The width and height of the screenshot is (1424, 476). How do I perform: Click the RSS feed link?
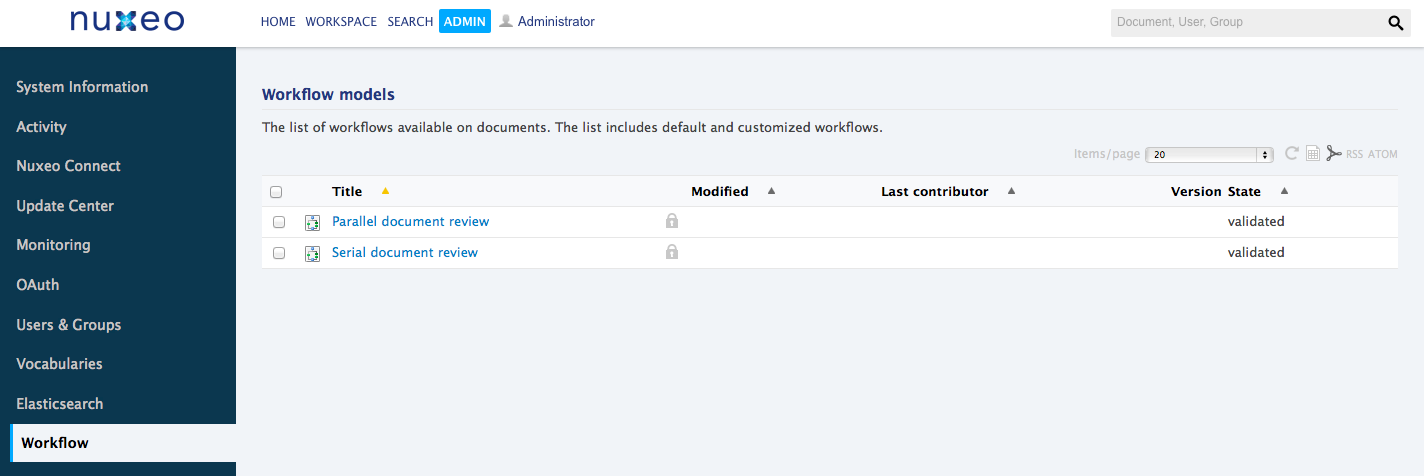tap(1354, 154)
